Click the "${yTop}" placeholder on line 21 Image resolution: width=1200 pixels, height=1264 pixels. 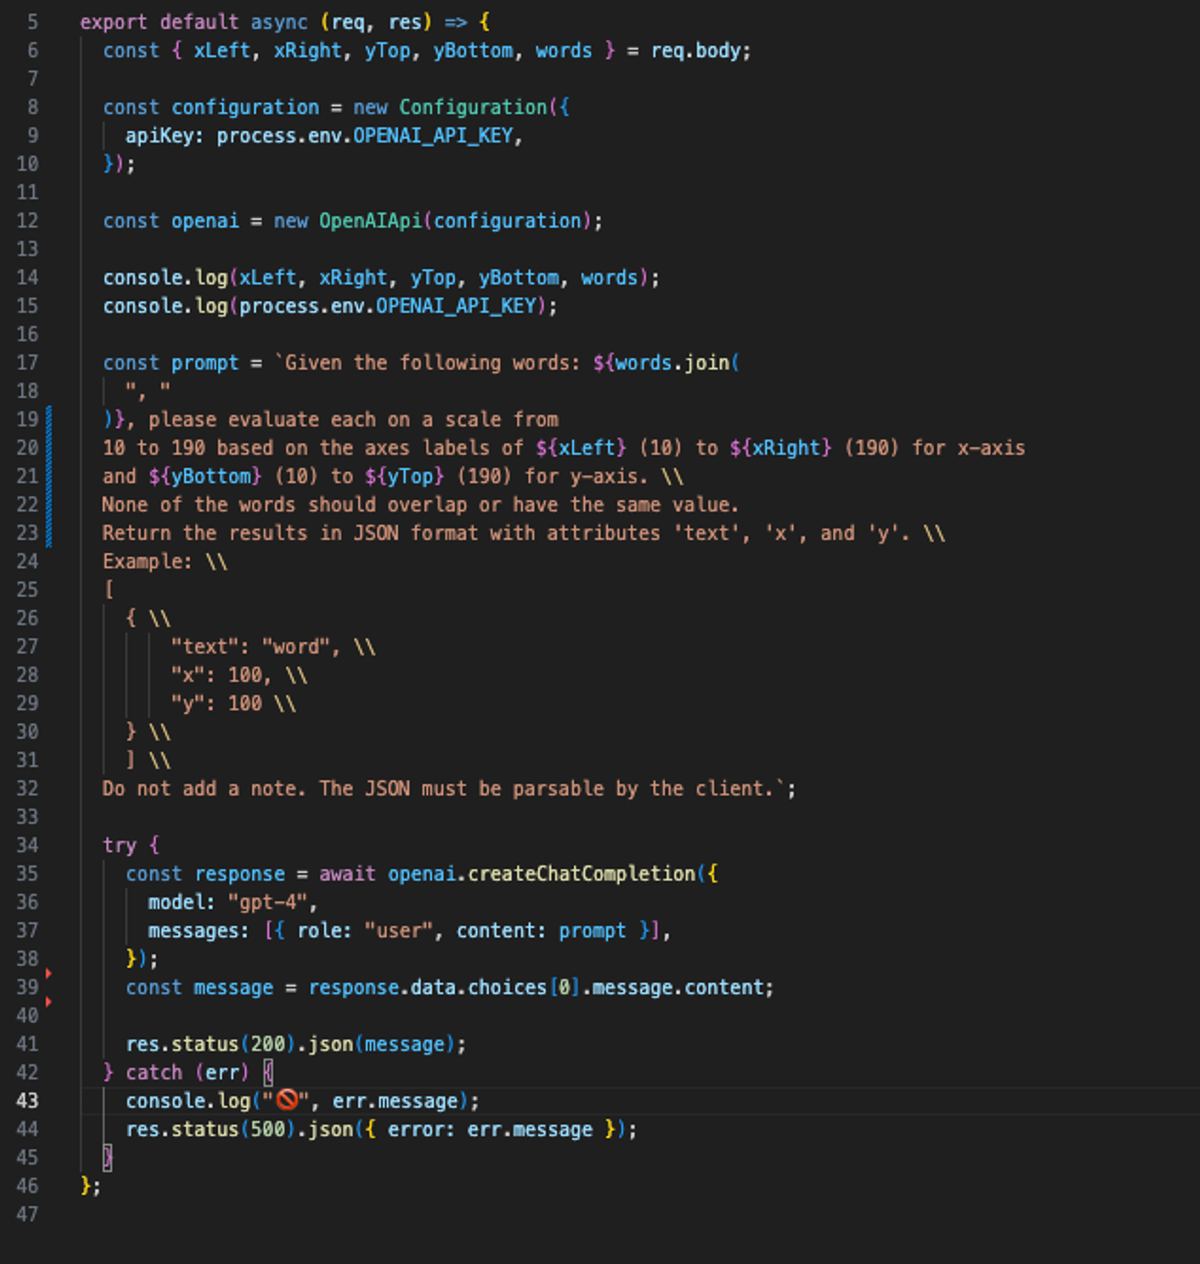404,476
